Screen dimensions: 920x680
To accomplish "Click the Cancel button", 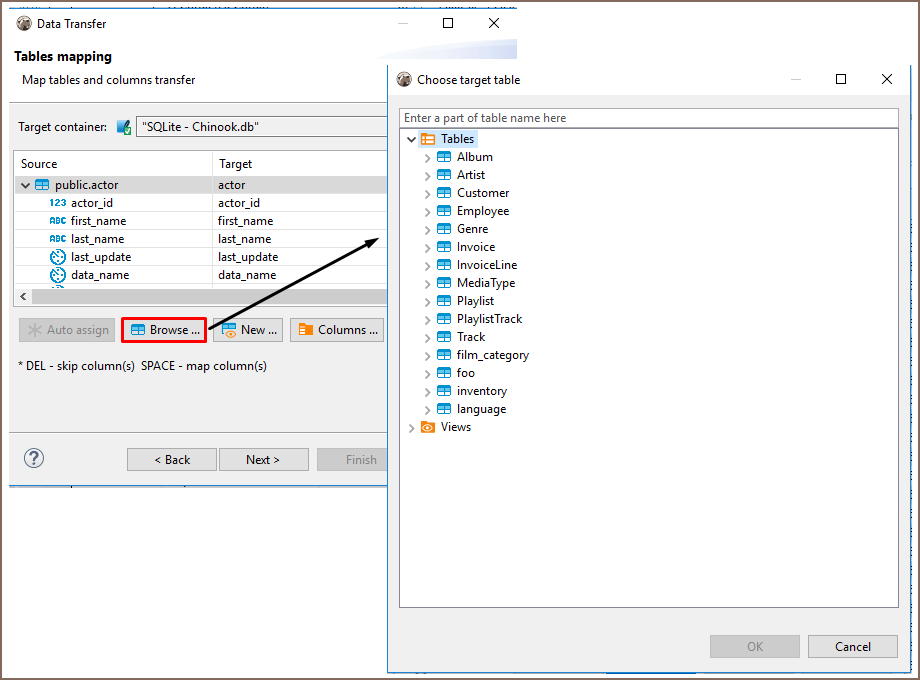I will point(852,646).
